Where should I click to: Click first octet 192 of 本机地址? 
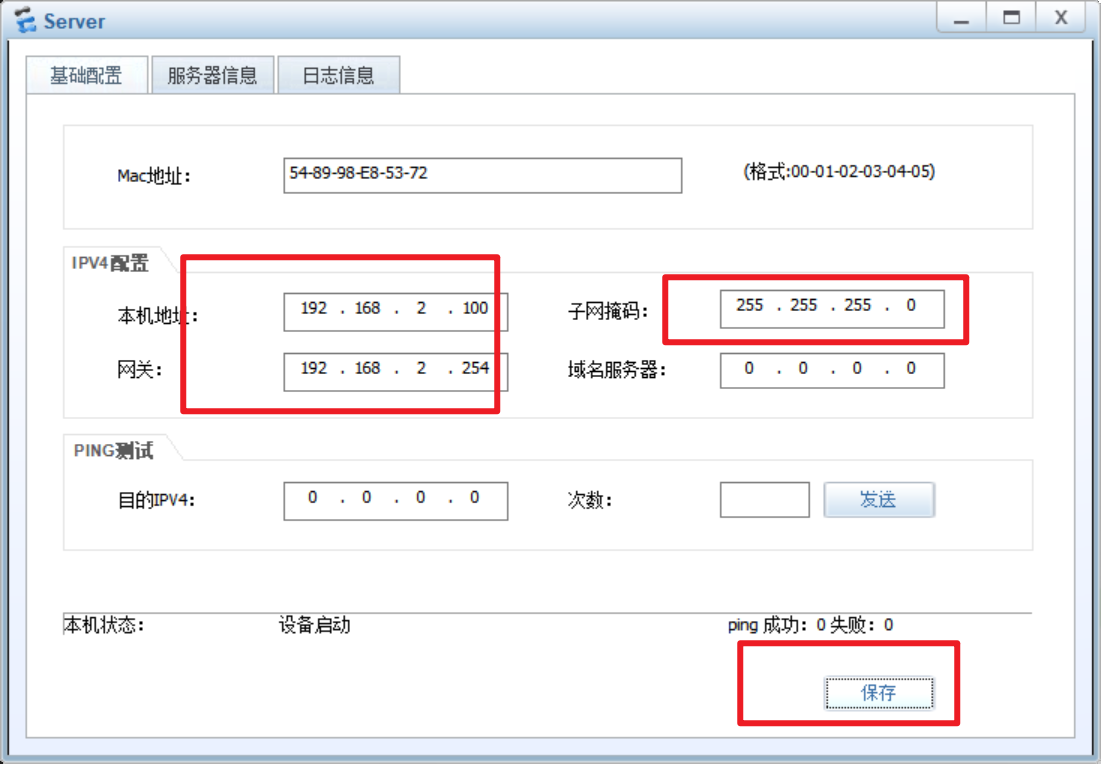coord(314,309)
